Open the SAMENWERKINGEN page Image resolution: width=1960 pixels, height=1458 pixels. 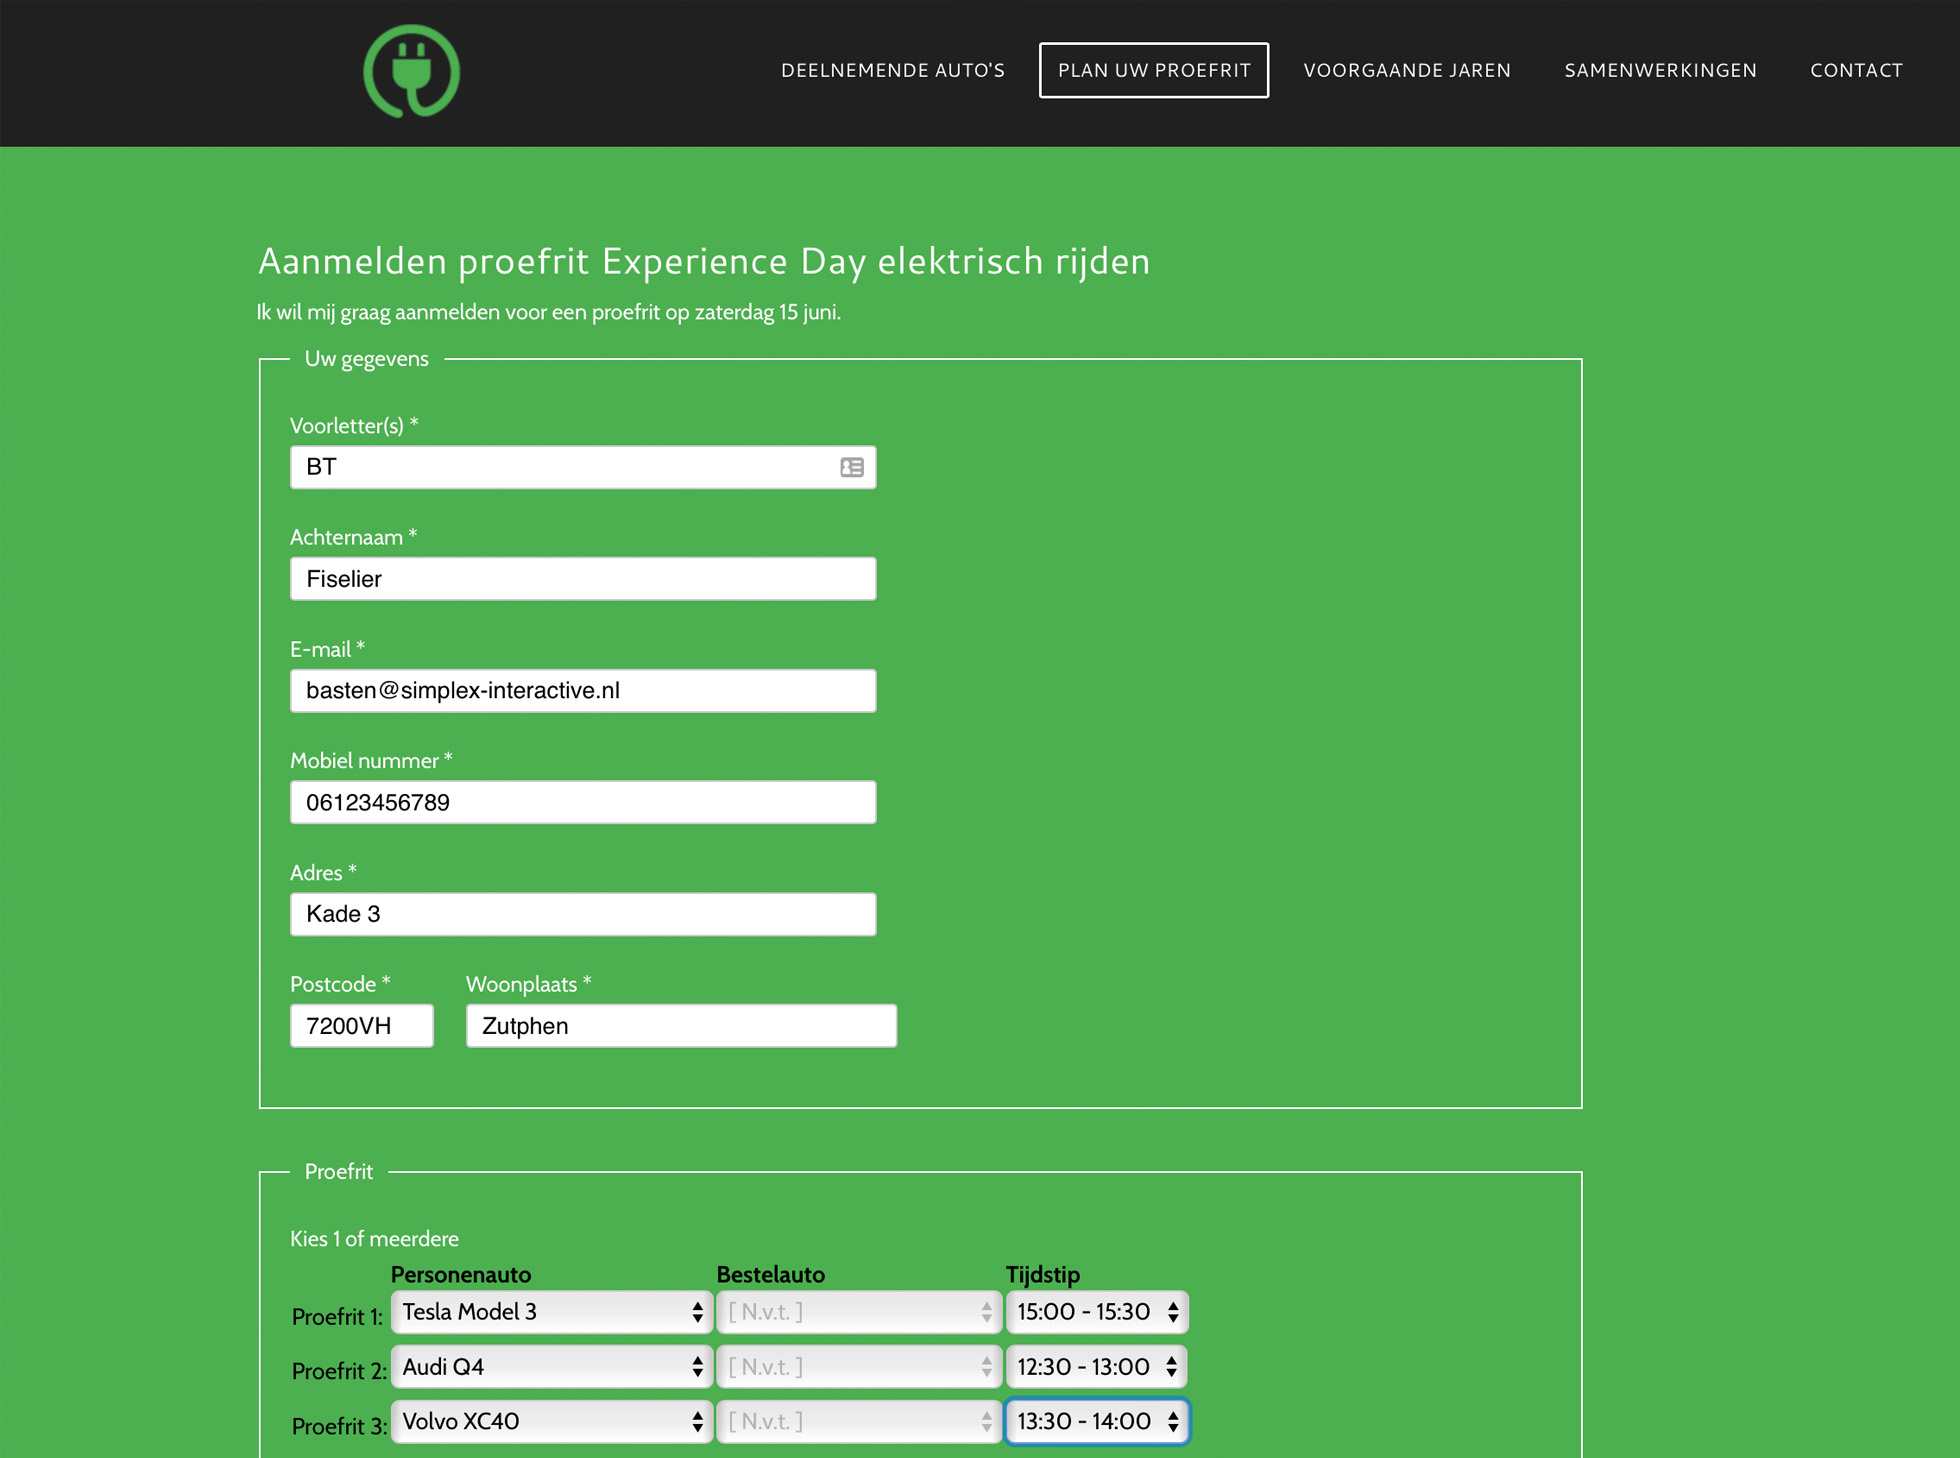point(1660,70)
